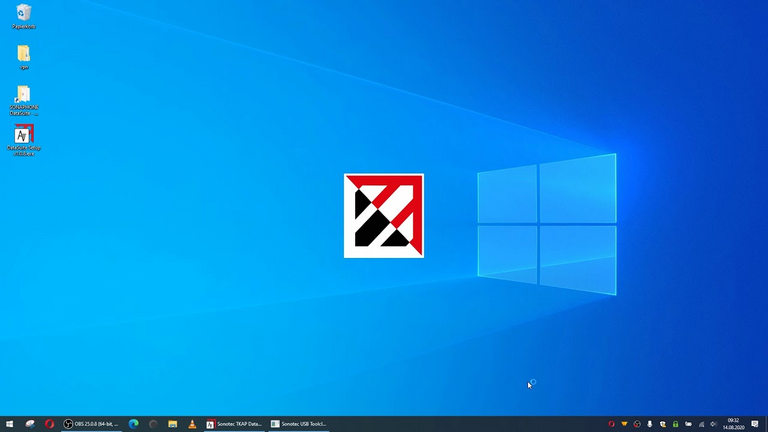Screen dimensions: 768x432
Task: Click the microphone icon in the system tray
Action: coord(650,424)
